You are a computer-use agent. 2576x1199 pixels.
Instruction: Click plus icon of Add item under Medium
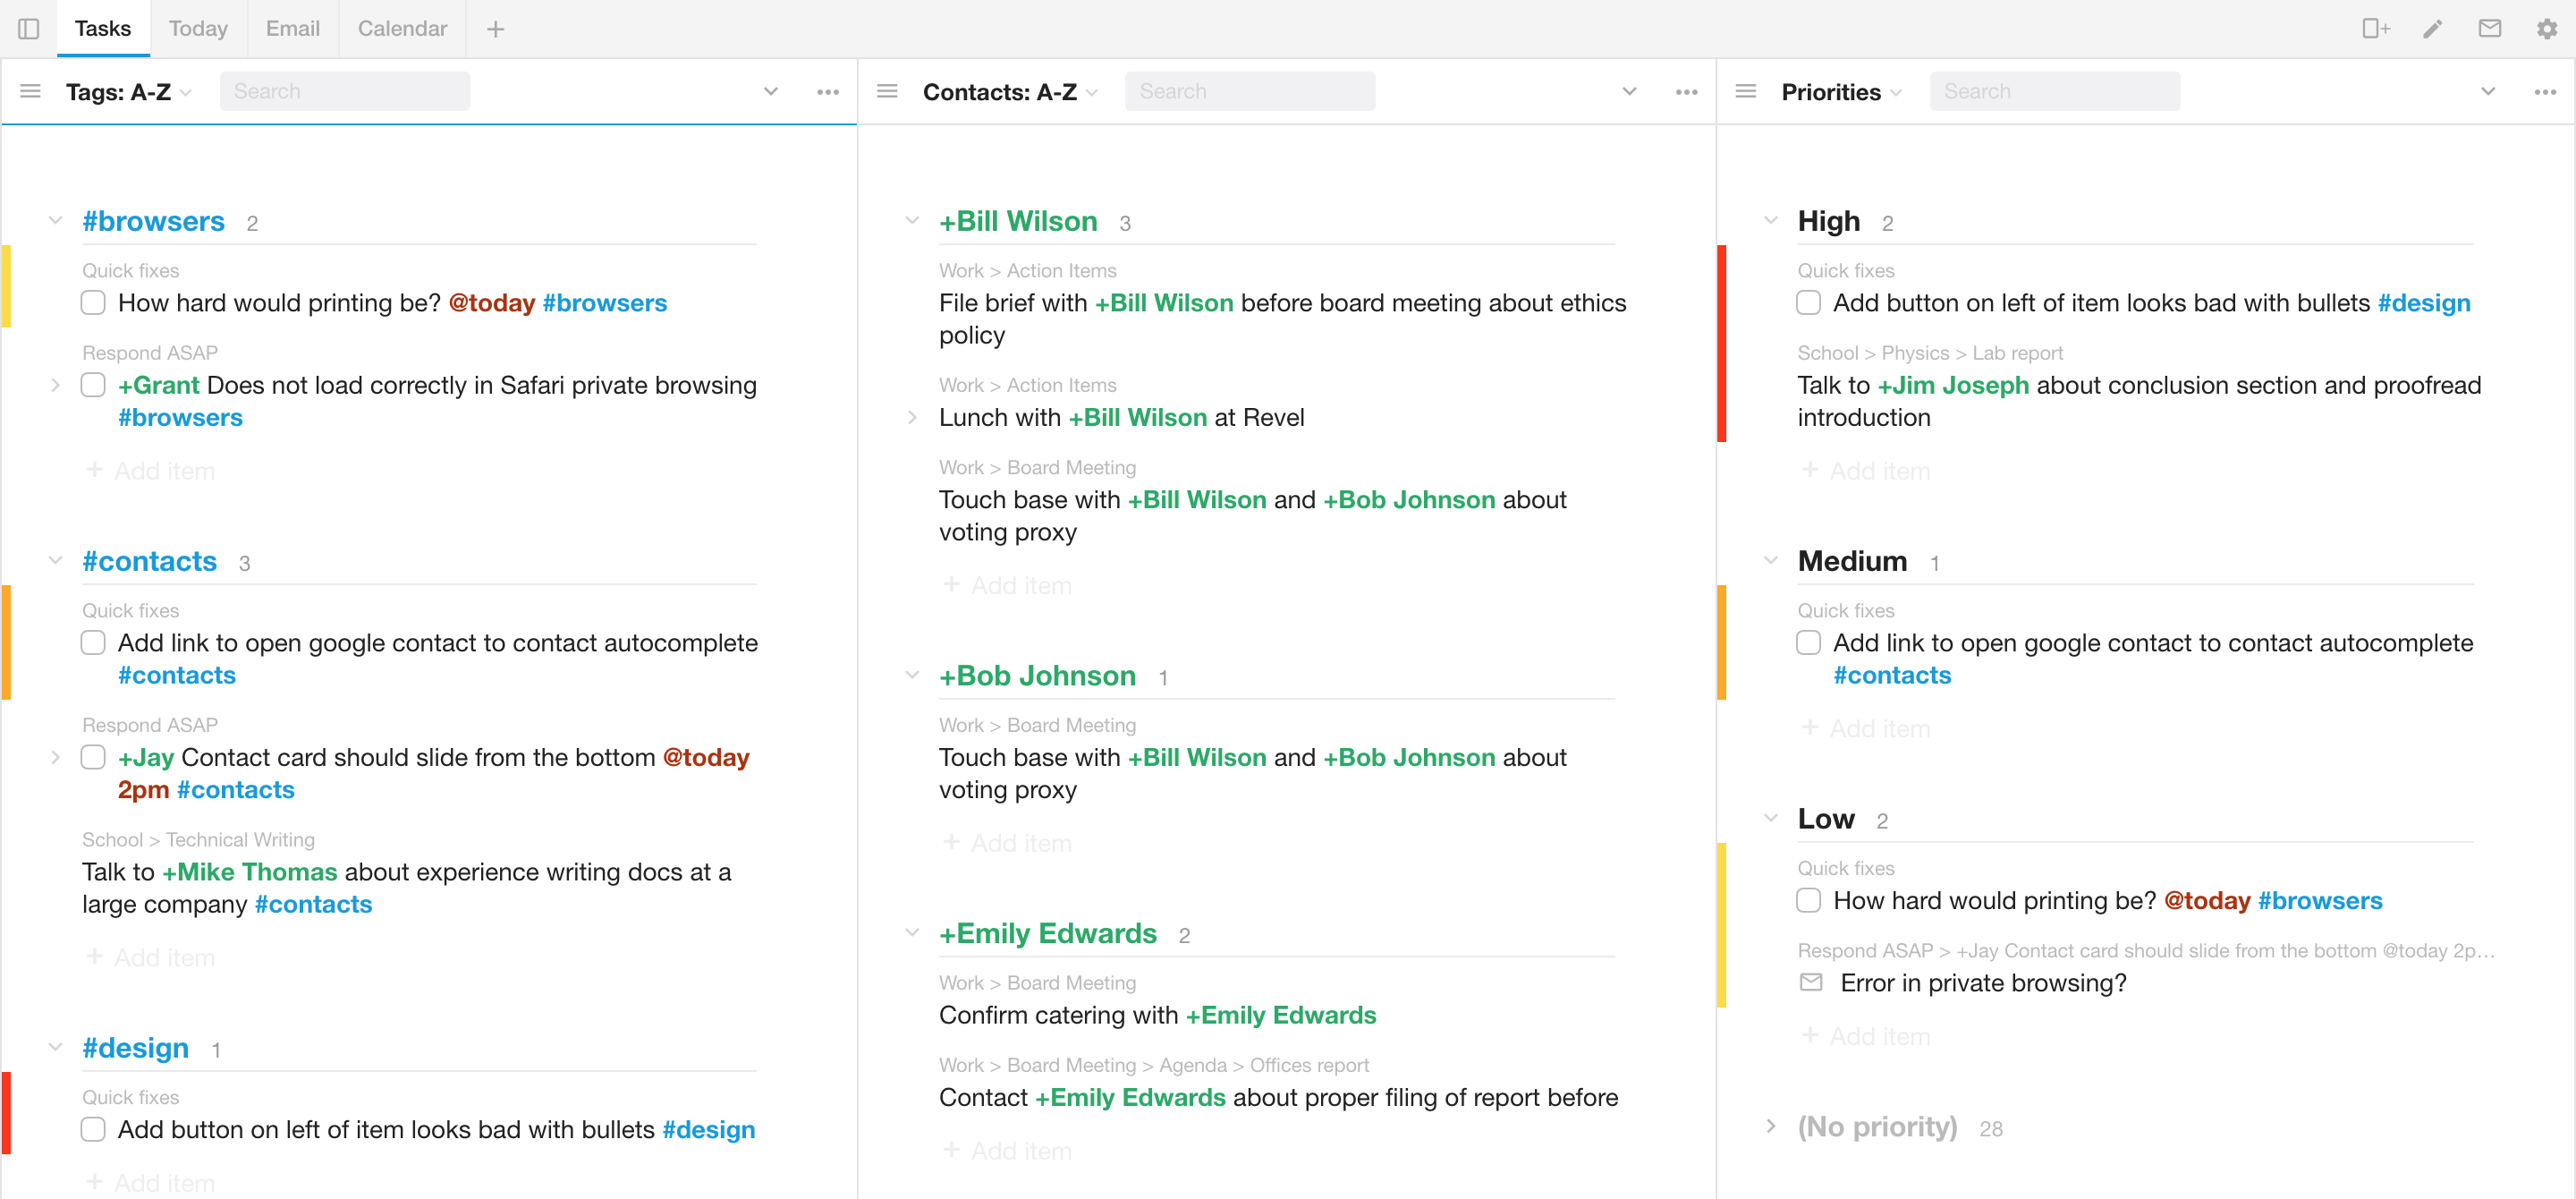coord(1809,728)
